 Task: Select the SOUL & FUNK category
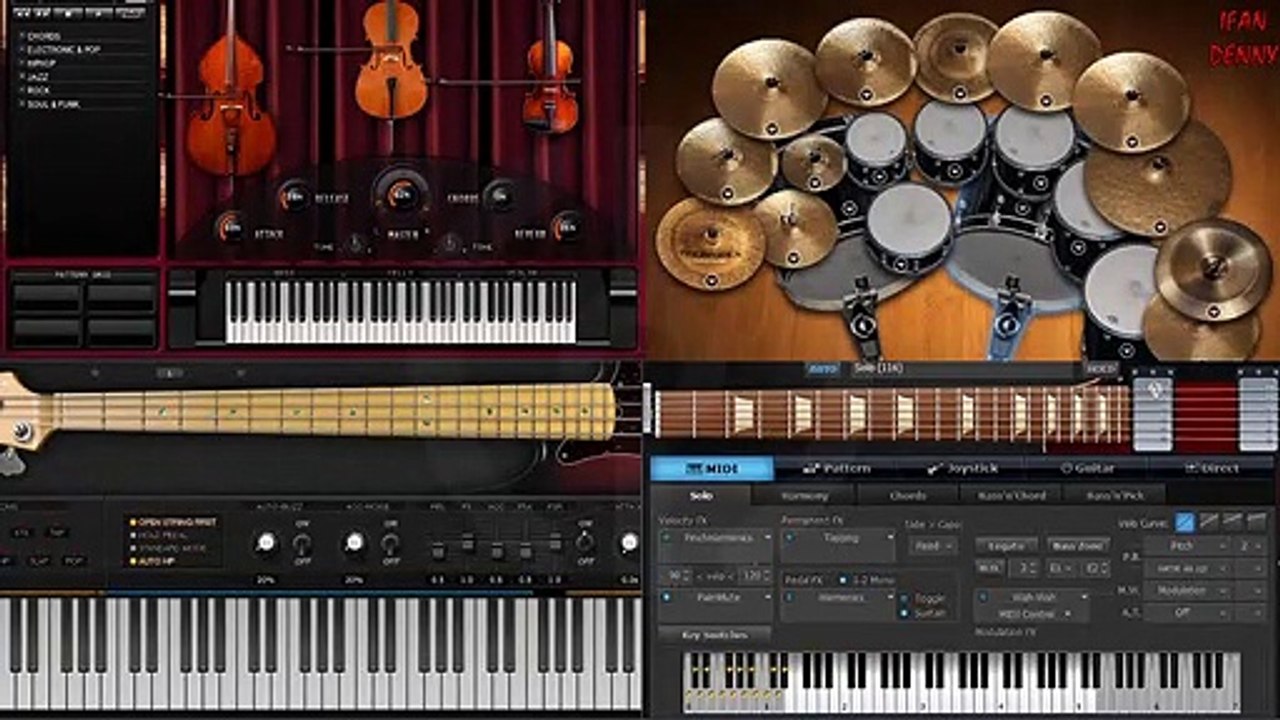click(x=55, y=104)
